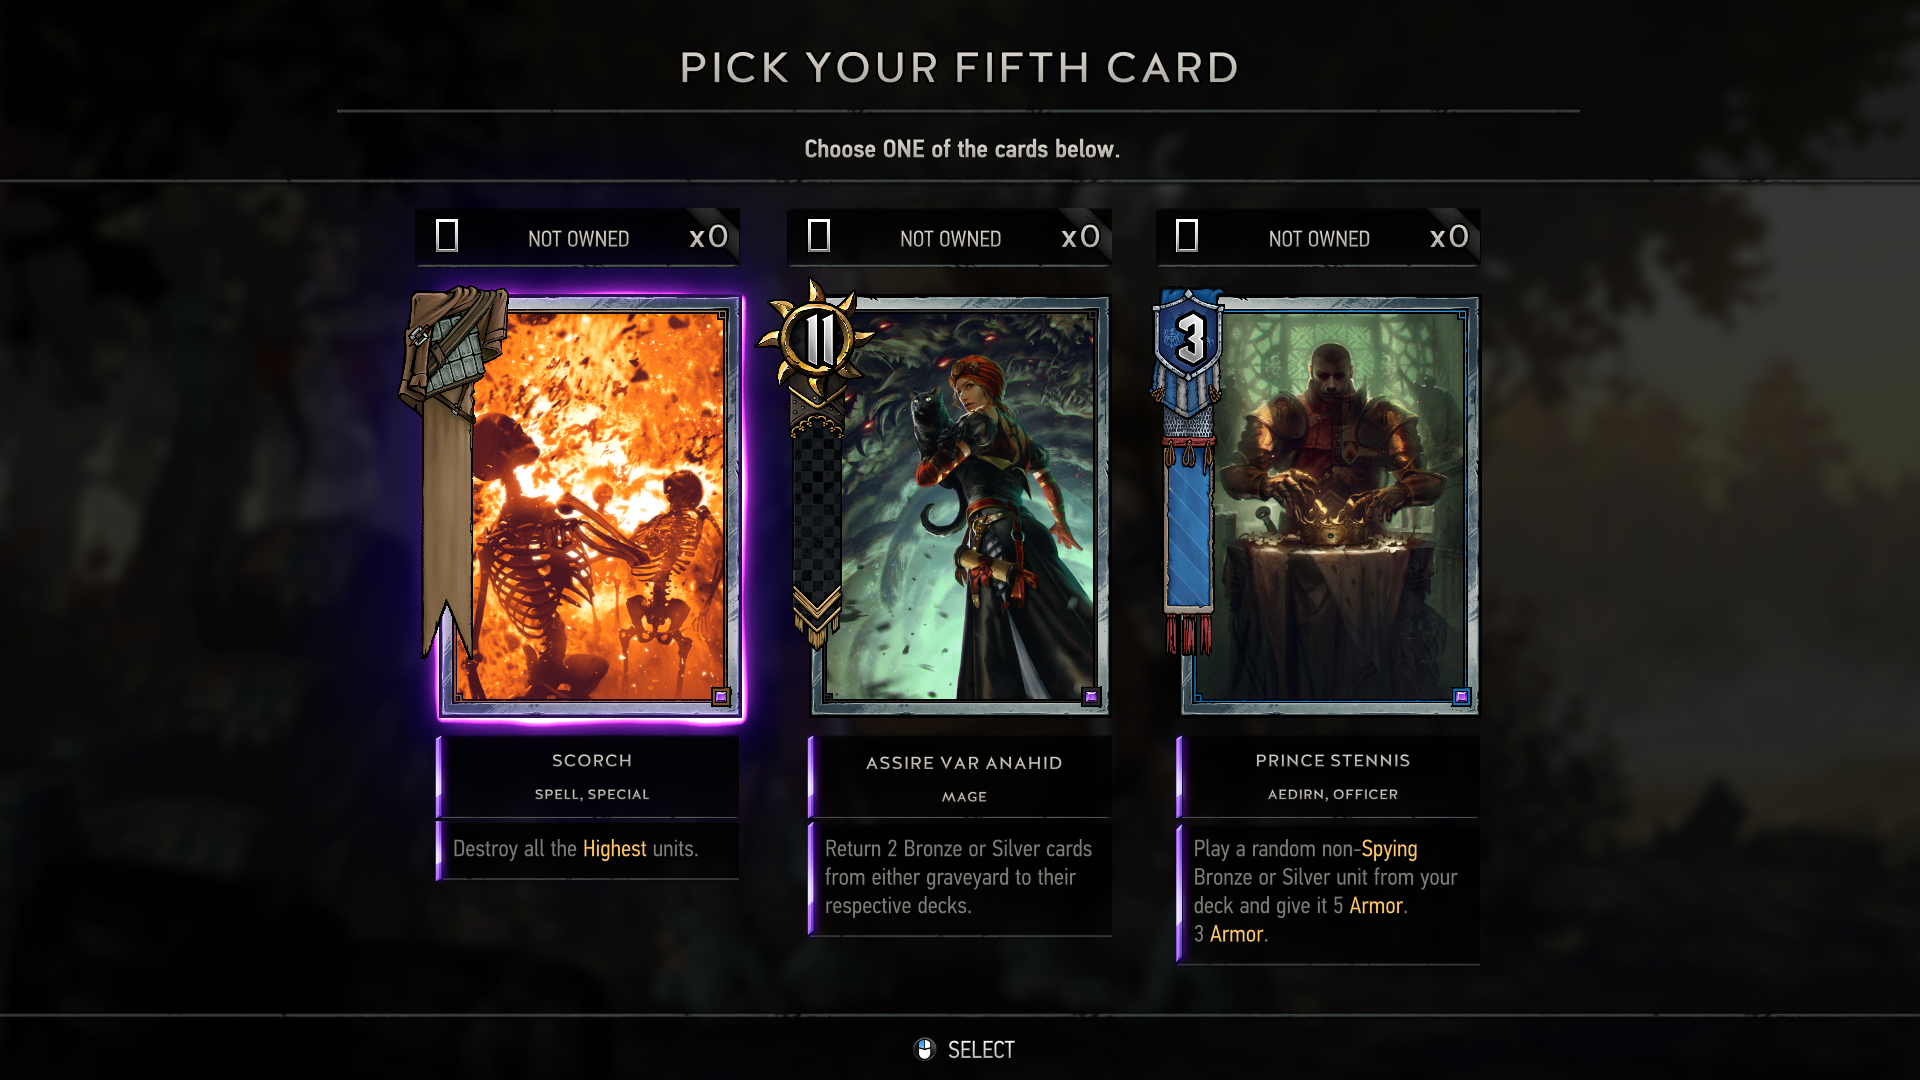The width and height of the screenshot is (1920, 1080).
Task: Click the card icon above Prince Stennis
Action: pos(1187,236)
